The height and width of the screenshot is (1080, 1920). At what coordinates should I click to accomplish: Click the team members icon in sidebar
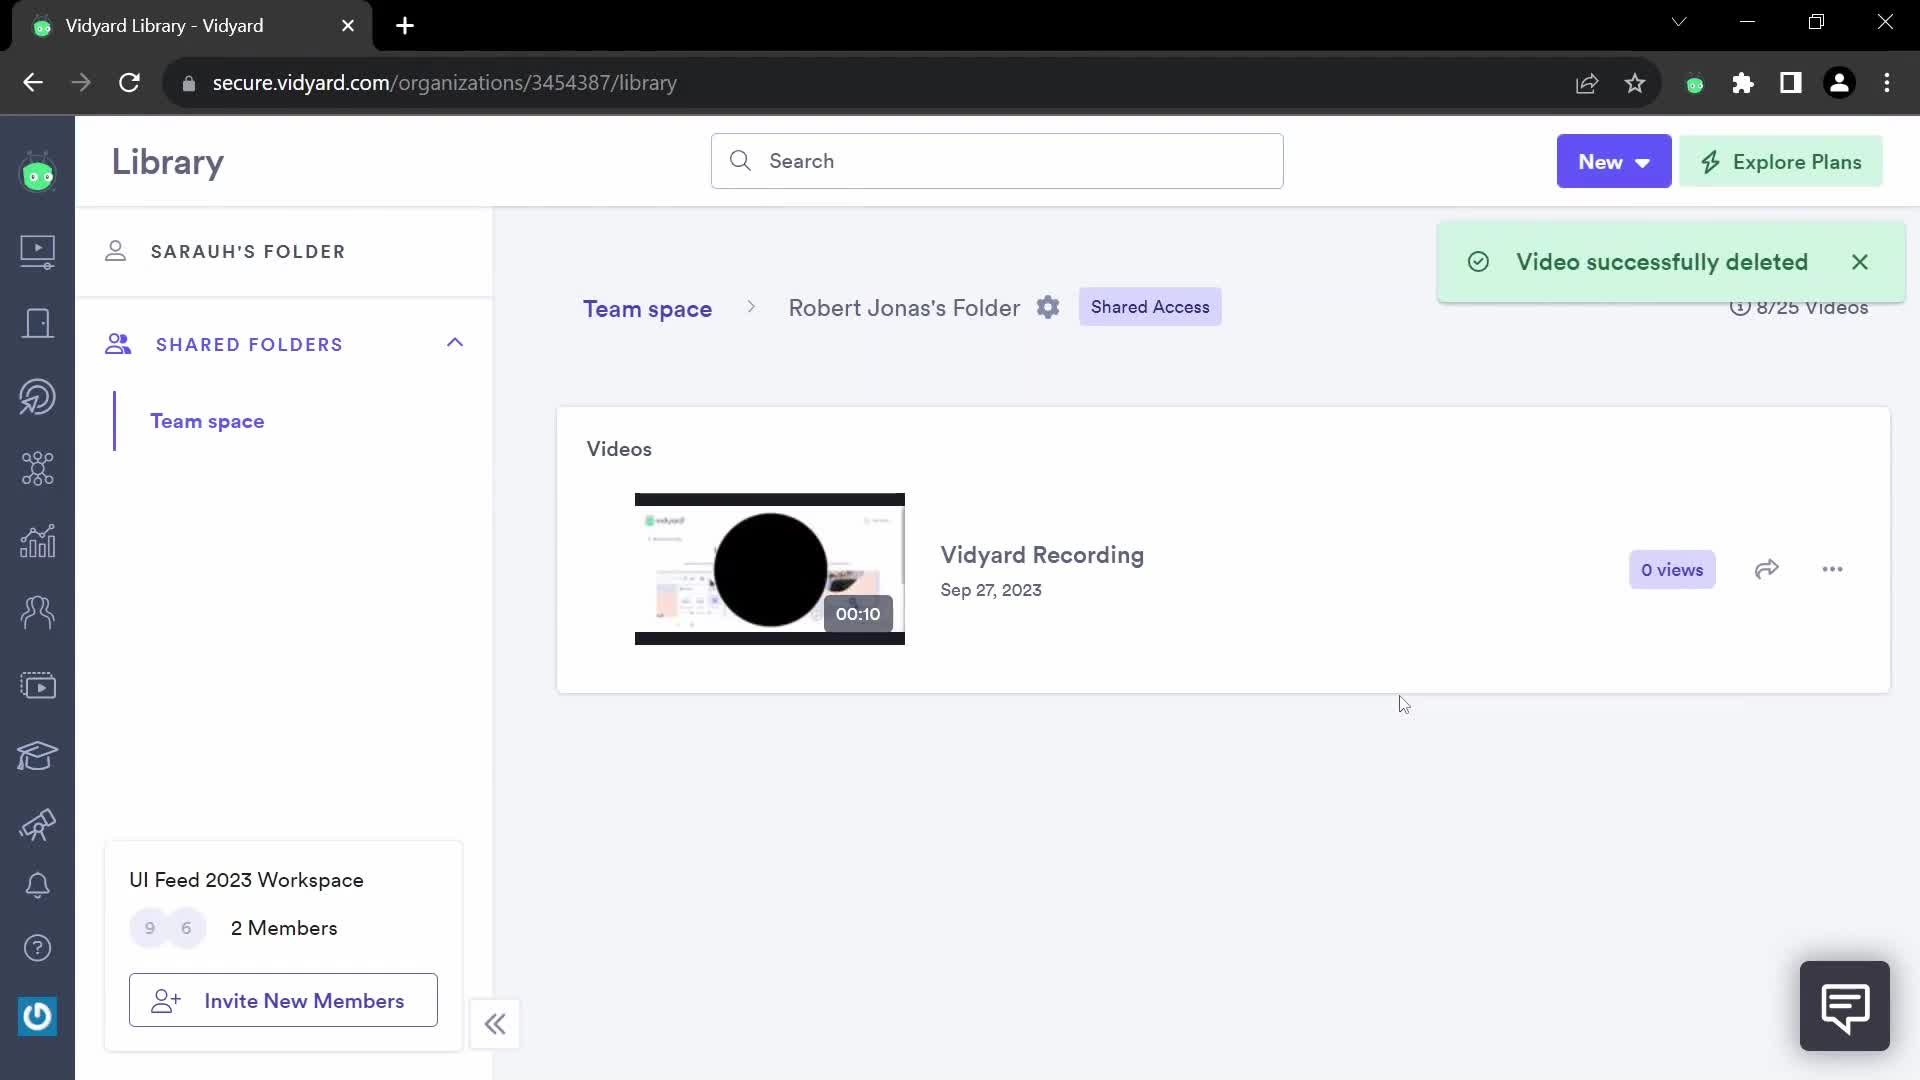point(37,611)
